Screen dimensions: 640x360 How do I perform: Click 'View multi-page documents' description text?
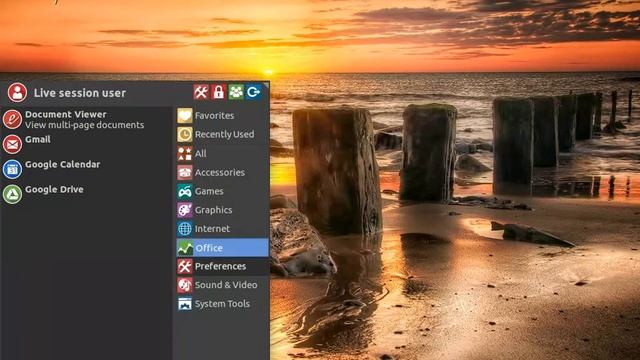[x=84, y=125]
